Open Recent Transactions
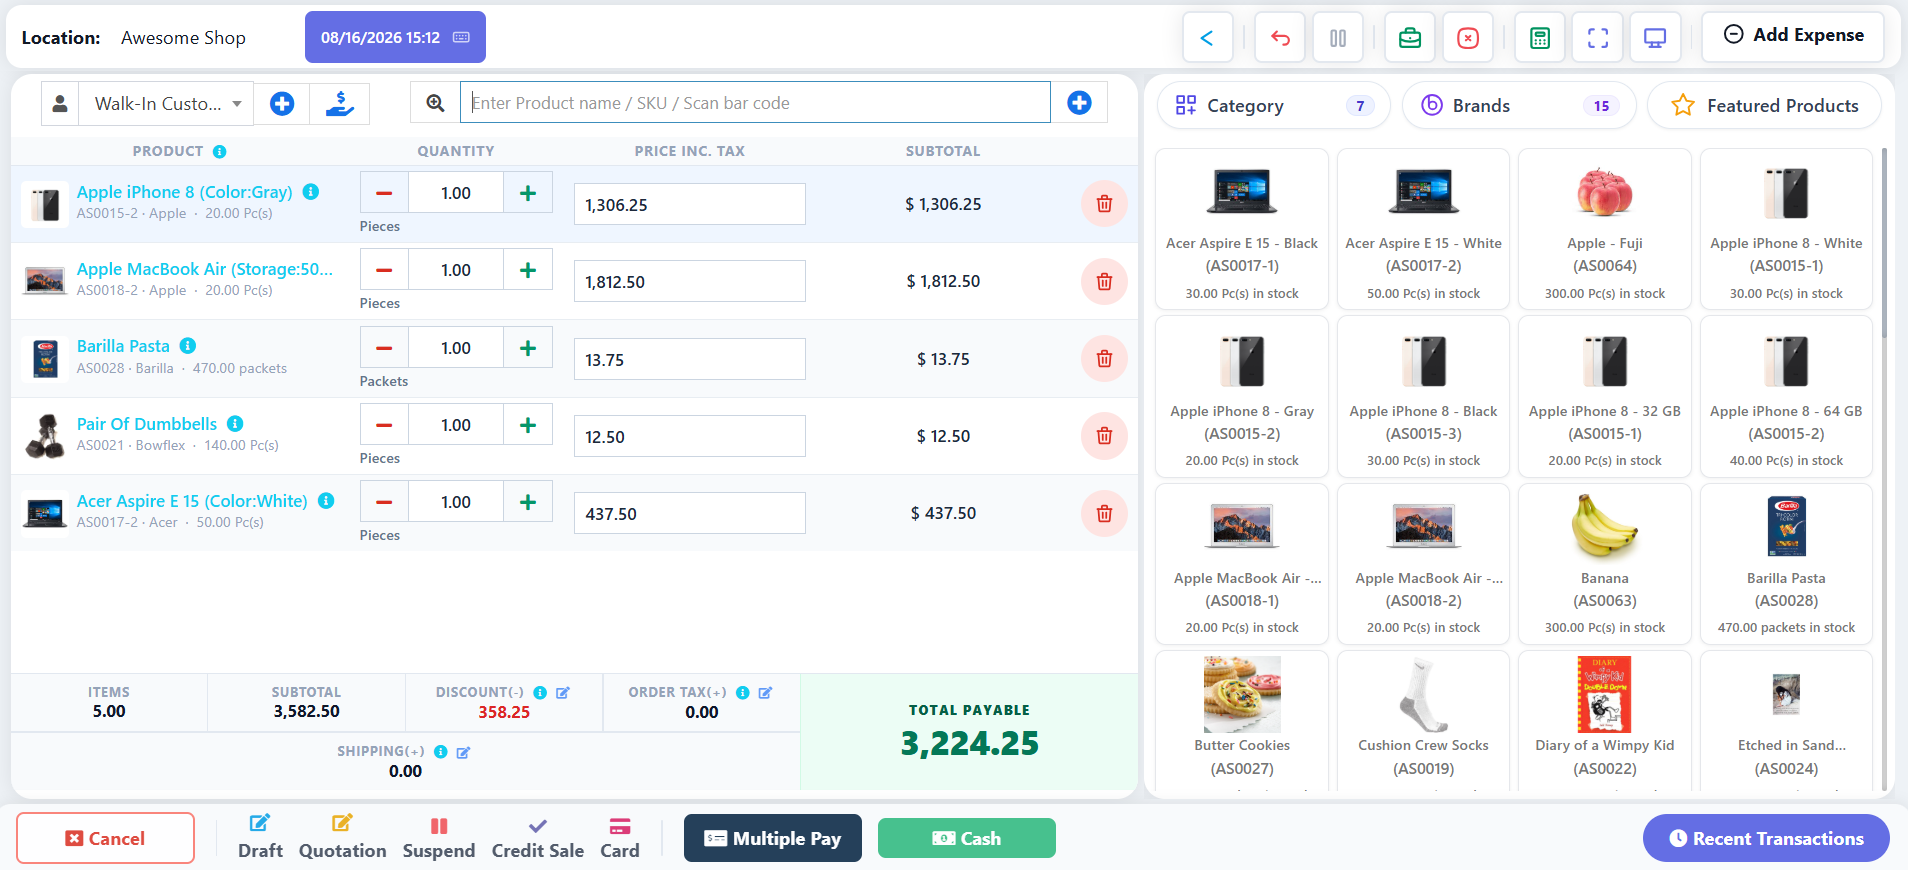Screen dimensions: 1908x870 tap(1766, 838)
